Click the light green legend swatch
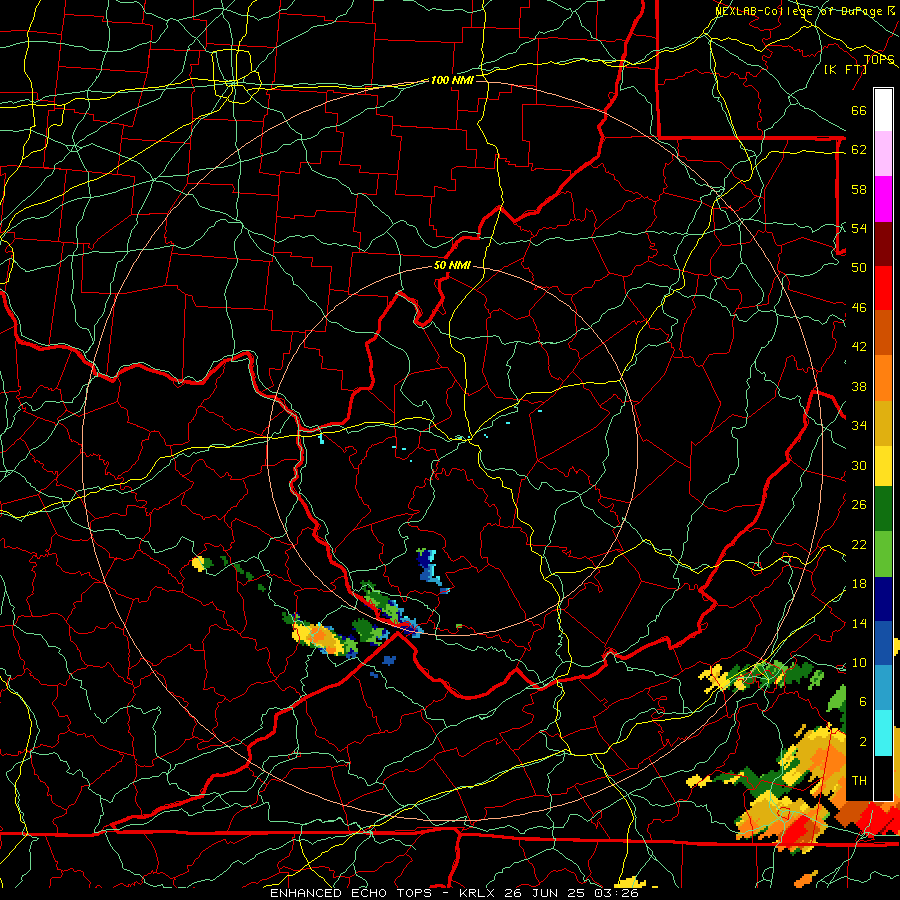The width and height of the screenshot is (900, 900). pos(883,554)
